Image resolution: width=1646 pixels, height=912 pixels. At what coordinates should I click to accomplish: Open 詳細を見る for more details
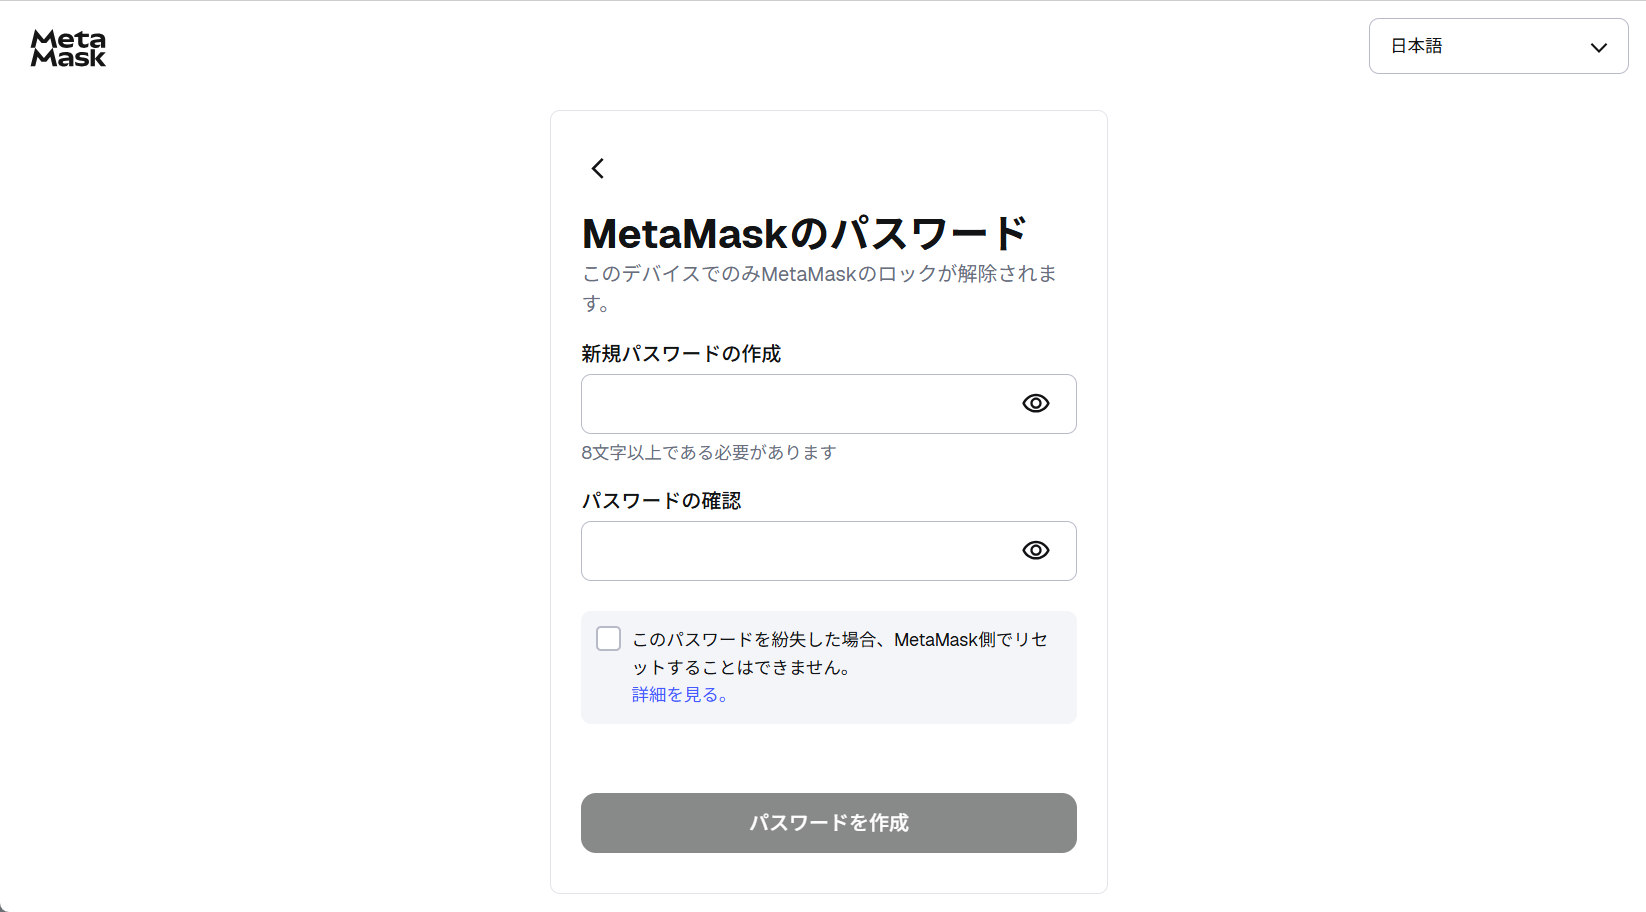[679, 694]
